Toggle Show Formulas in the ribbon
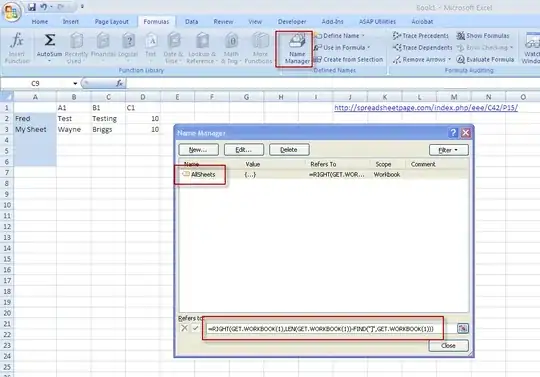The height and width of the screenshot is (377, 540). [482, 36]
